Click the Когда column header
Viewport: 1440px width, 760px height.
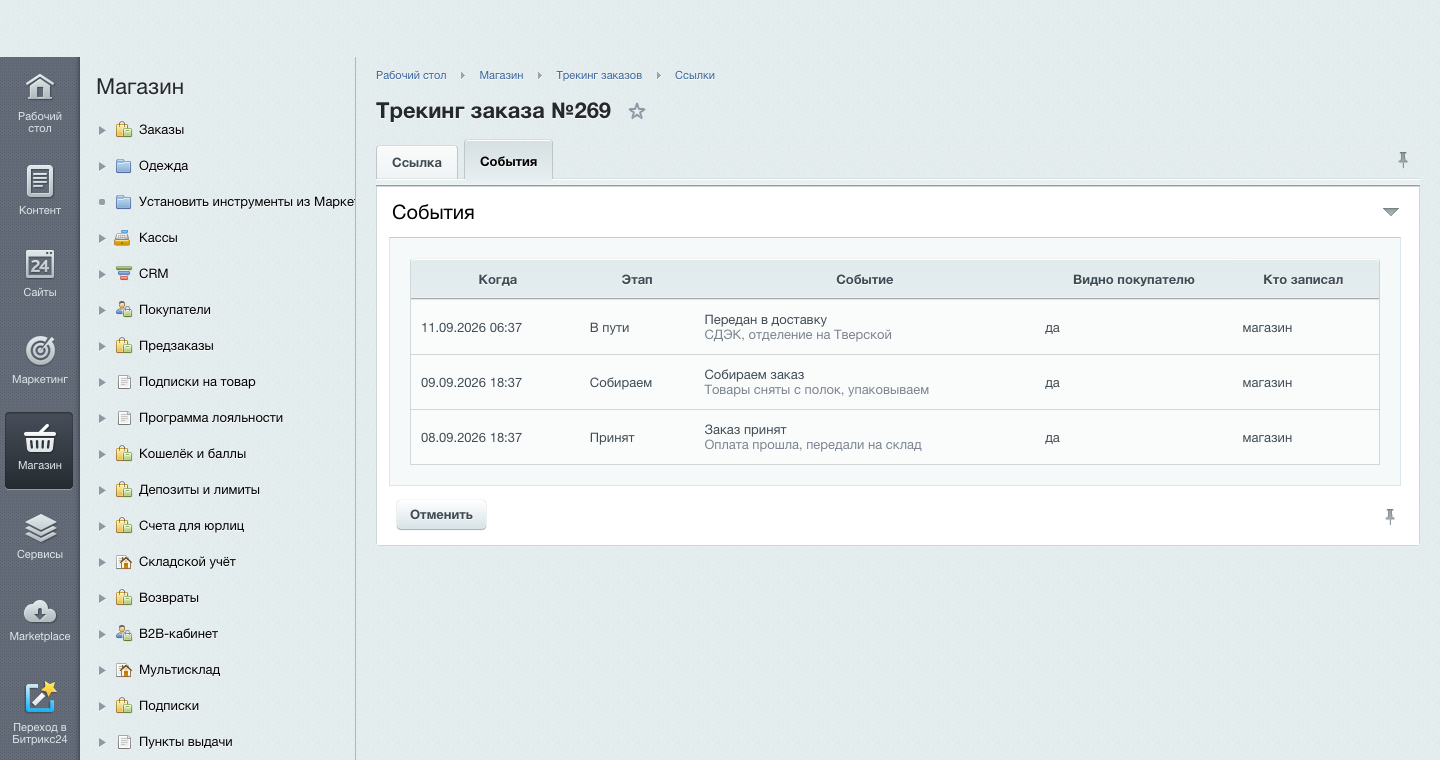(498, 280)
